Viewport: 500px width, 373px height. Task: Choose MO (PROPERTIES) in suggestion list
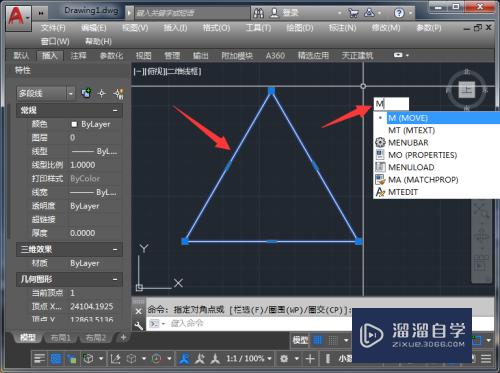[x=436, y=155]
